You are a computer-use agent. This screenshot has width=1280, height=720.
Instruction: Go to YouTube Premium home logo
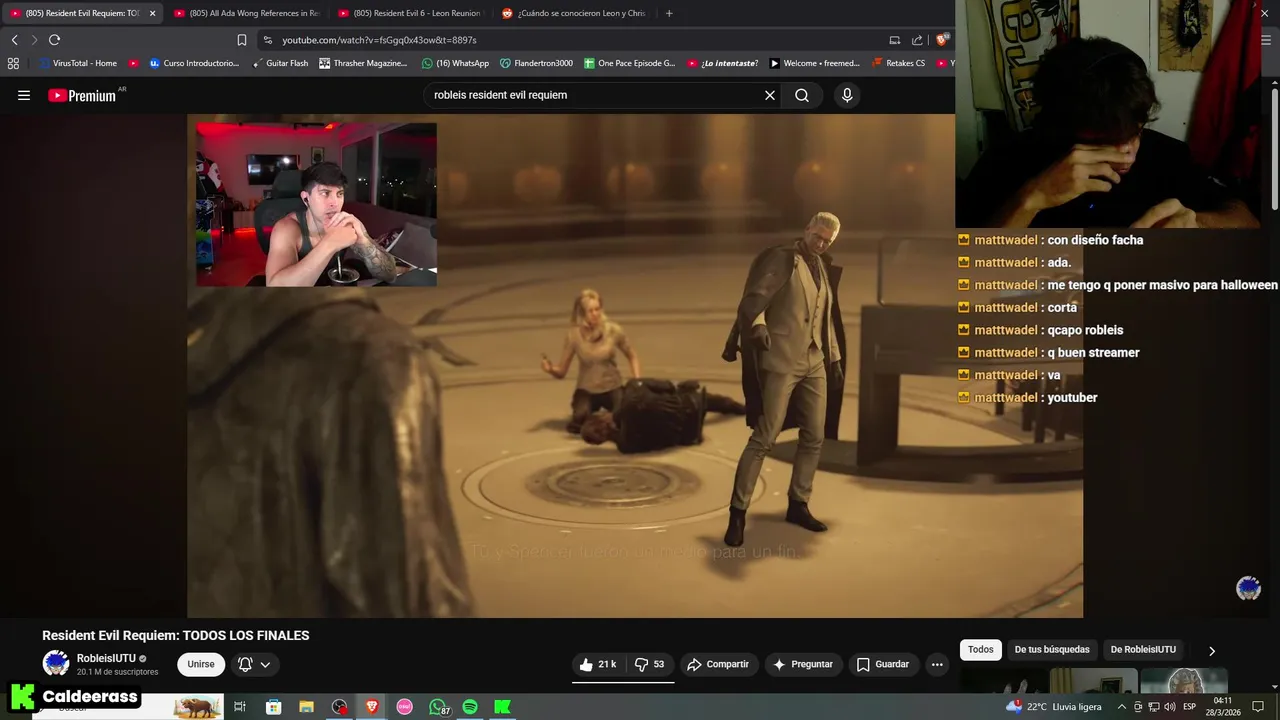84,95
